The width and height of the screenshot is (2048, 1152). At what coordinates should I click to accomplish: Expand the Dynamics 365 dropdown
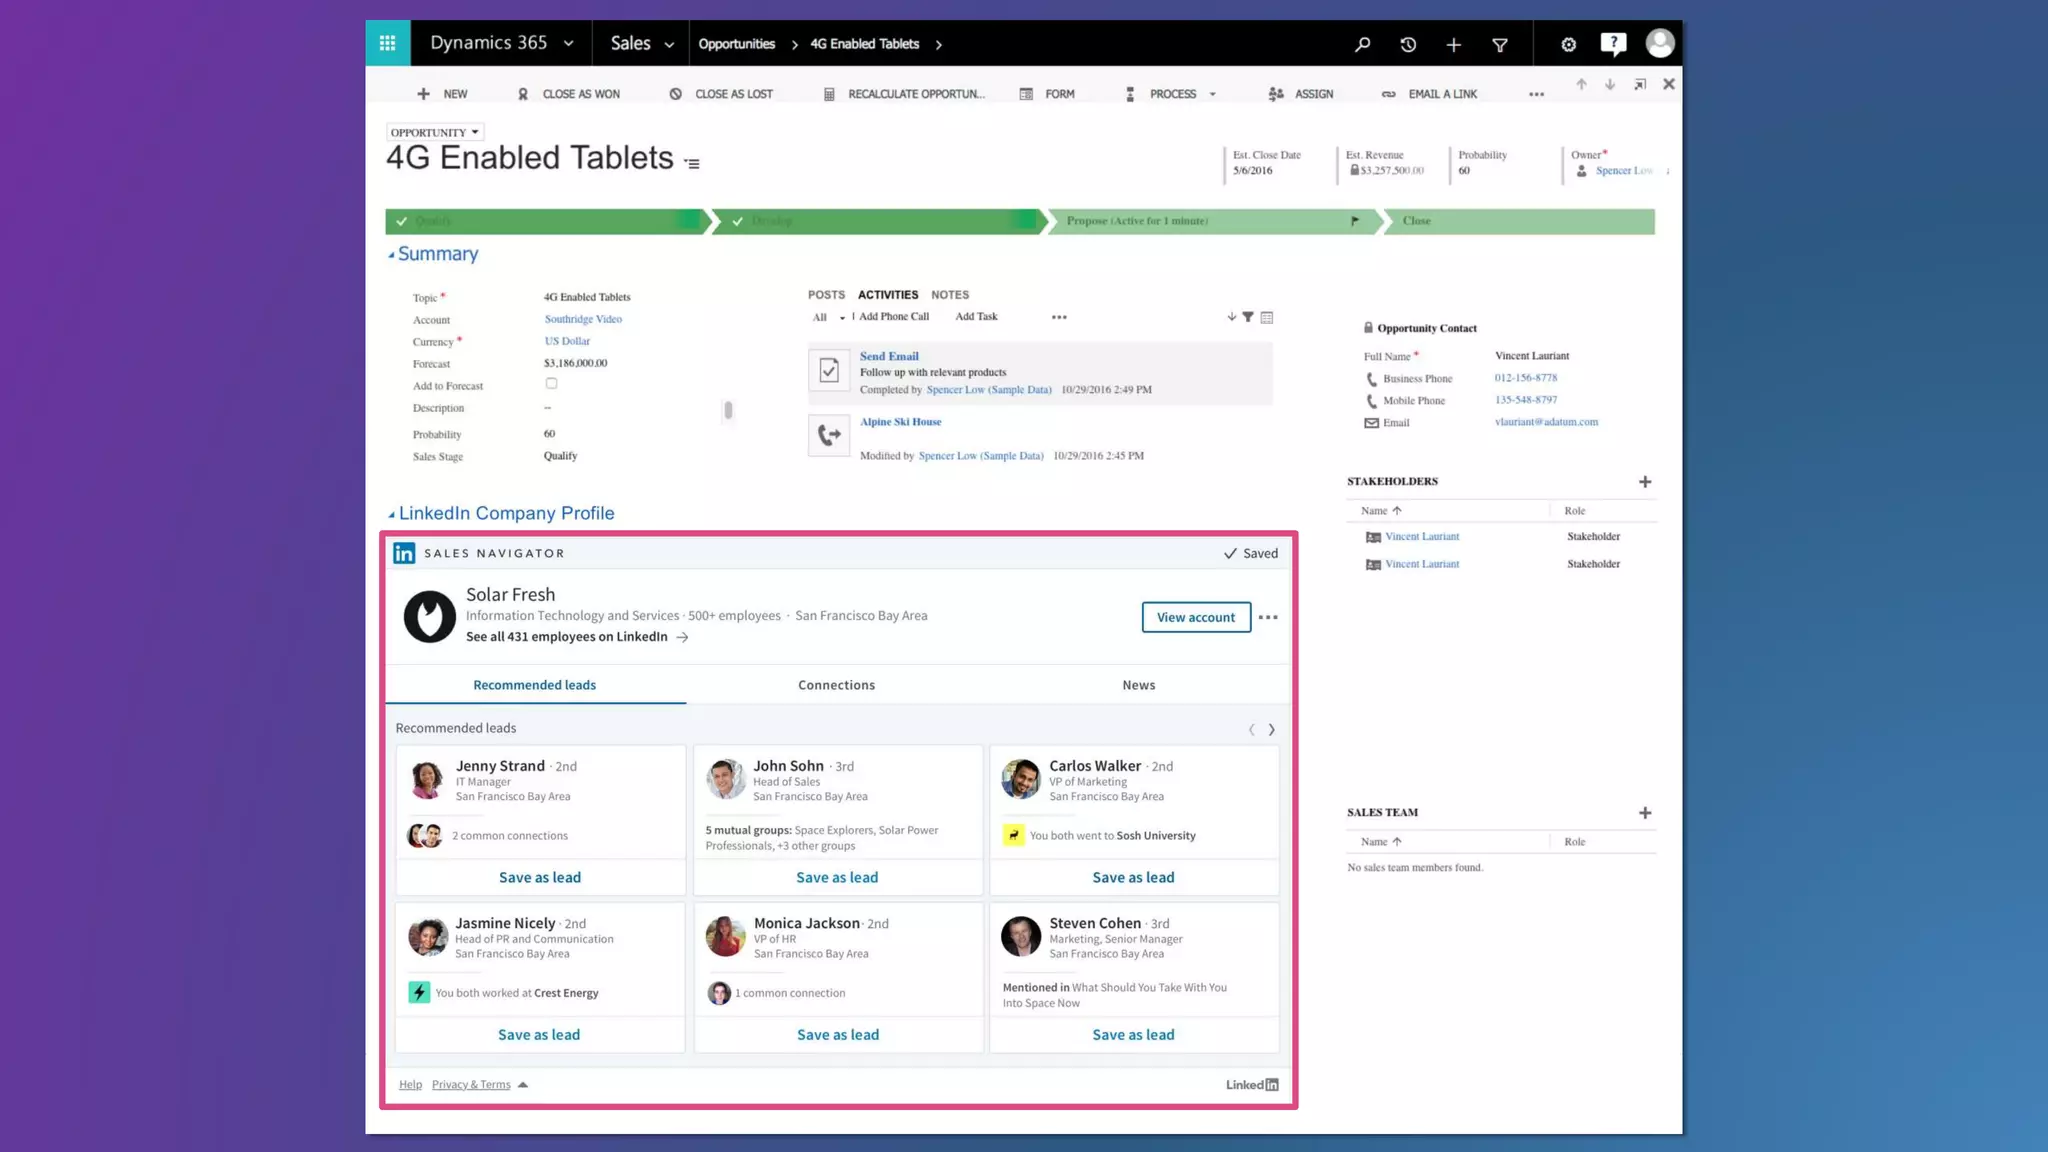click(x=569, y=44)
